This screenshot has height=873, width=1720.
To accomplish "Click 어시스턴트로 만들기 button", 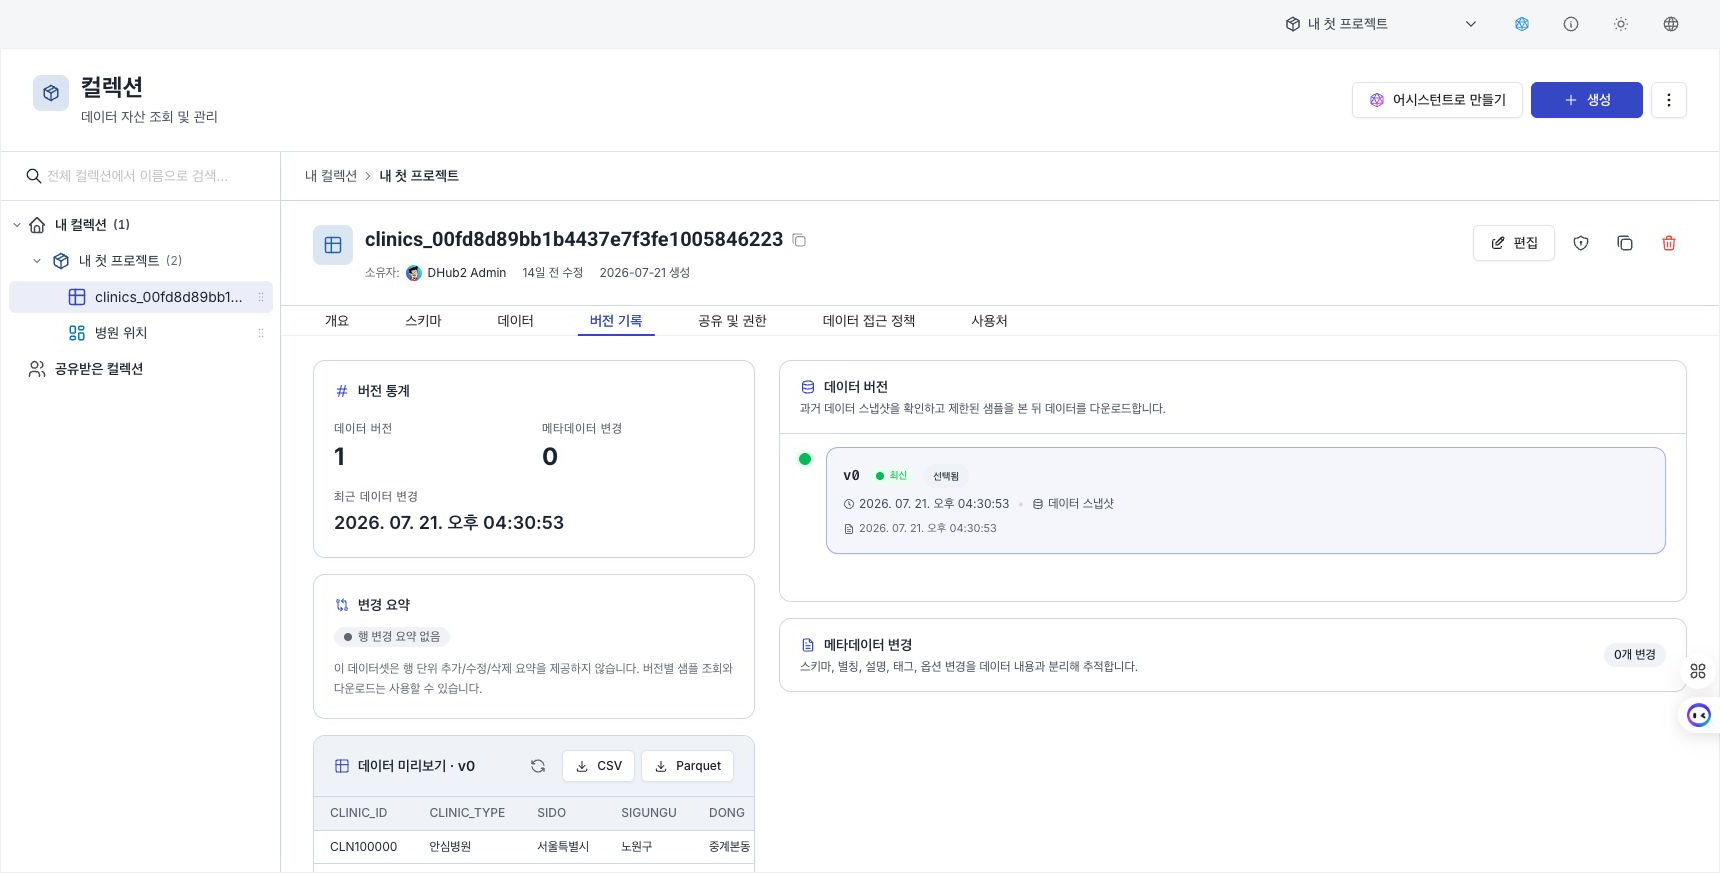I will (1437, 100).
